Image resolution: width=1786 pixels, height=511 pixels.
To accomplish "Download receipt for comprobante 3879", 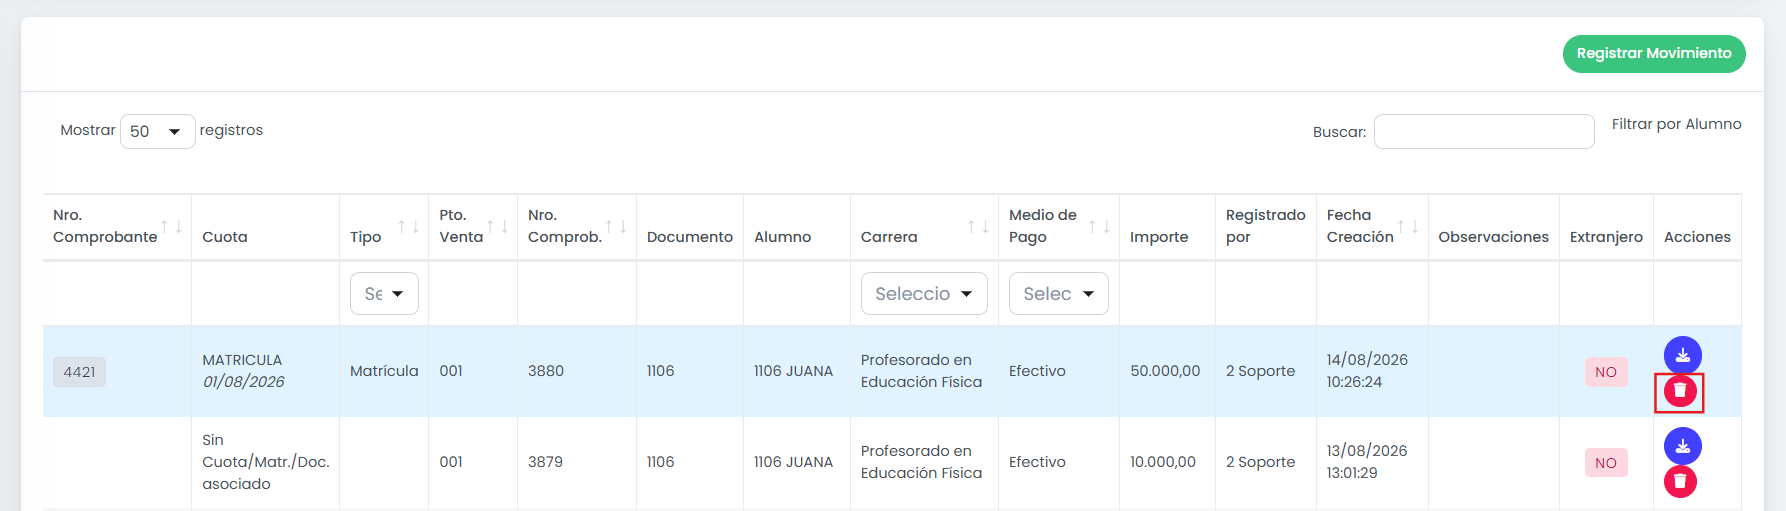I will pyautogui.click(x=1682, y=446).
